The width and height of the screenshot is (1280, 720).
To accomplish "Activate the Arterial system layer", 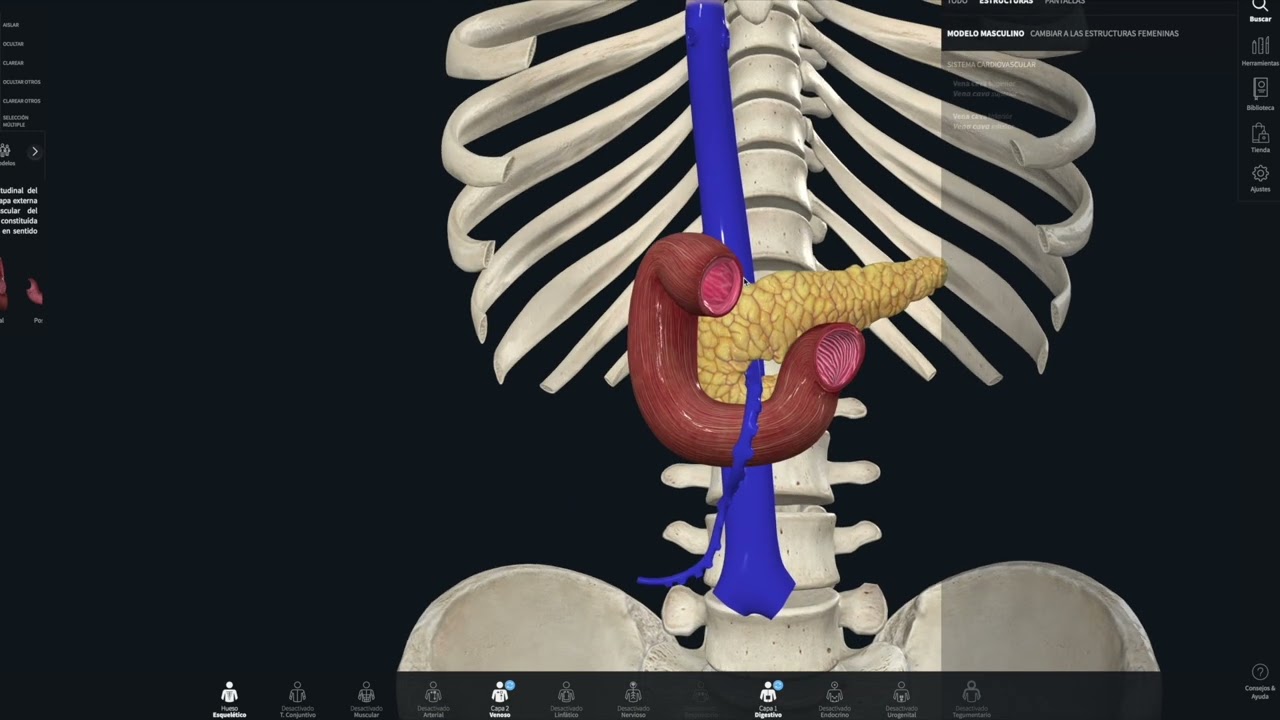I will coord(433,699).
